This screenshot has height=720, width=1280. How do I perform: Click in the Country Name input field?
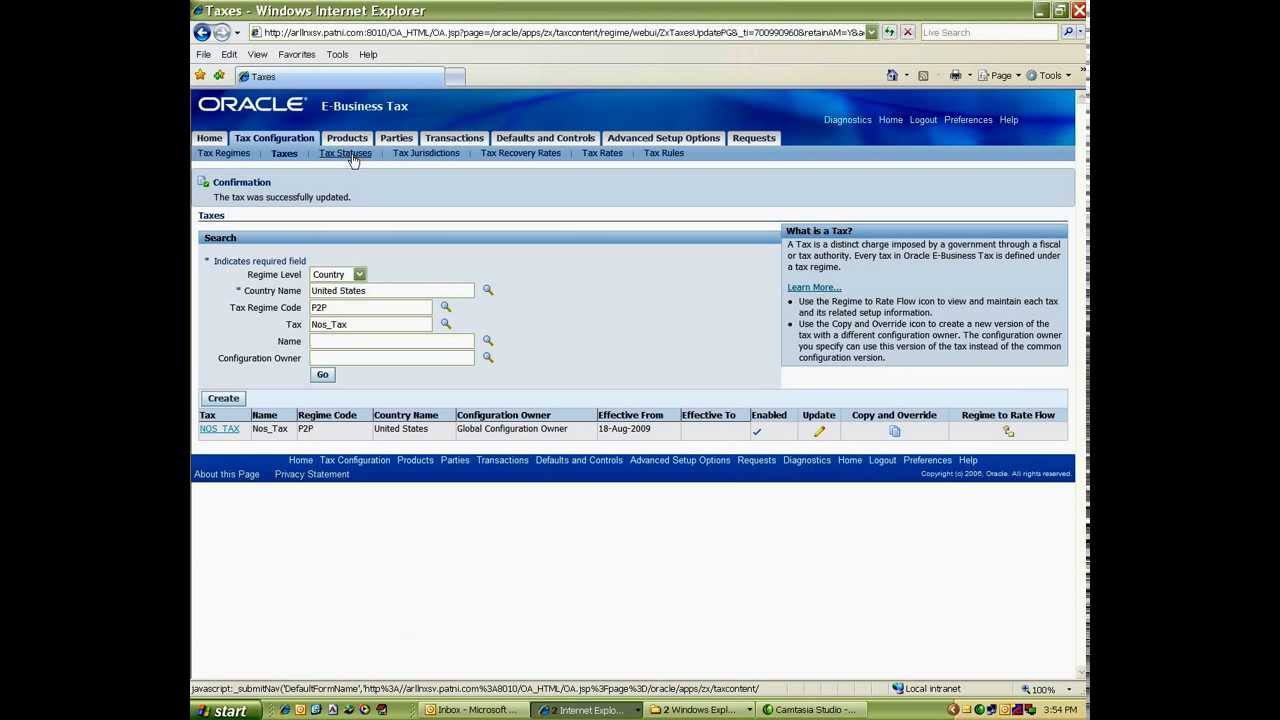coord(392,290)
